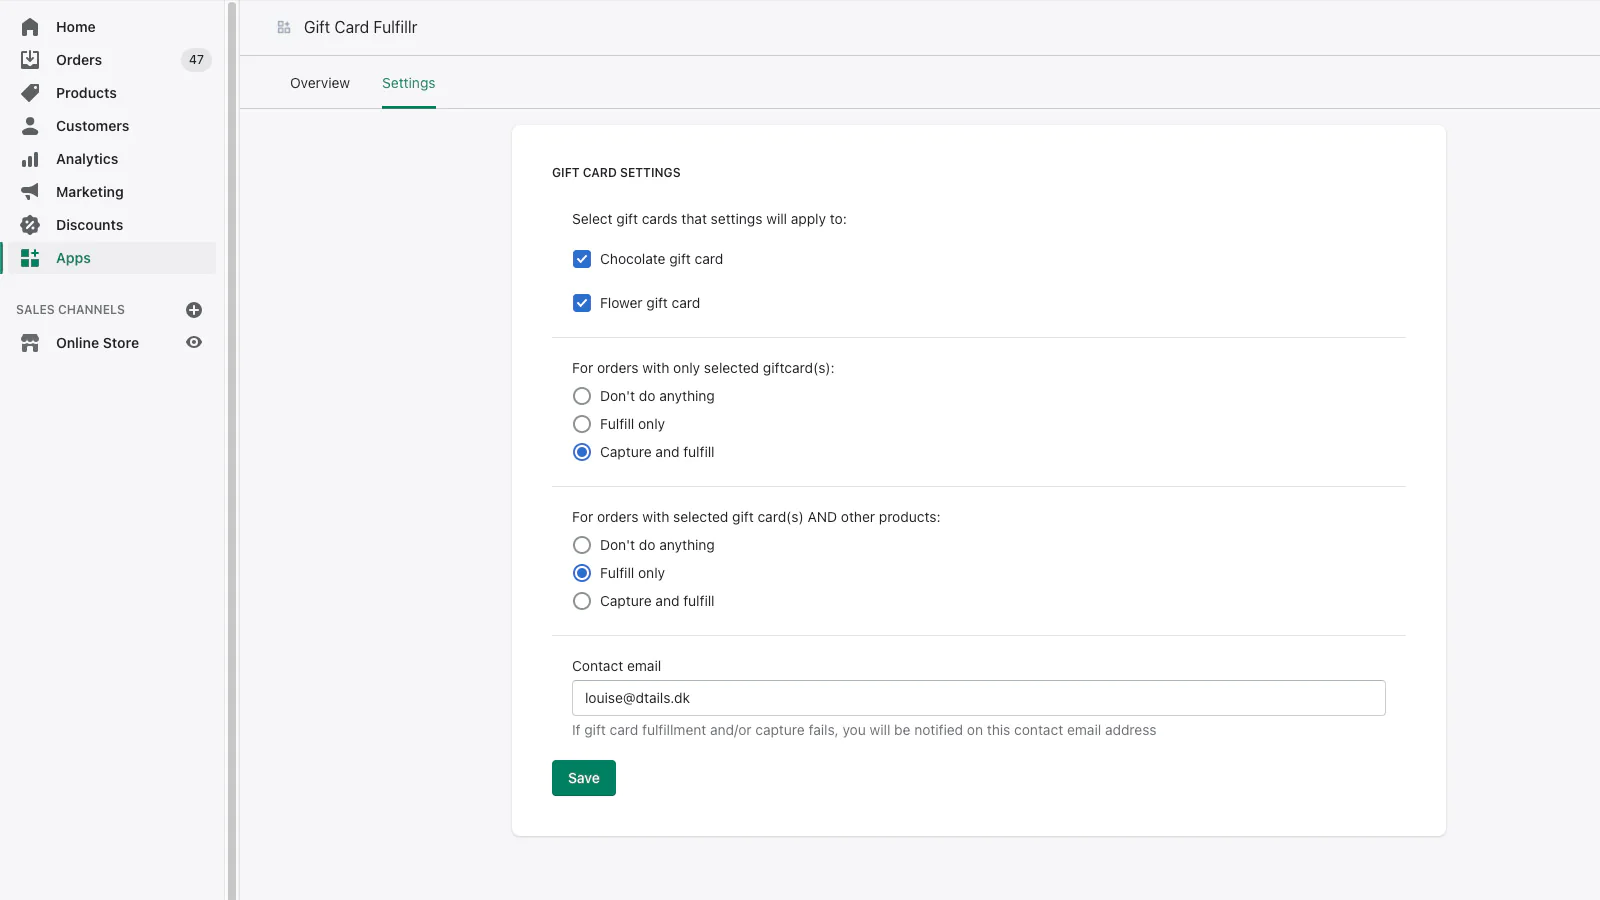Click the sidebar vertical scrollbar
Image resolution: width=1600 pixels, height=900 pixels.
pos(232,450)
